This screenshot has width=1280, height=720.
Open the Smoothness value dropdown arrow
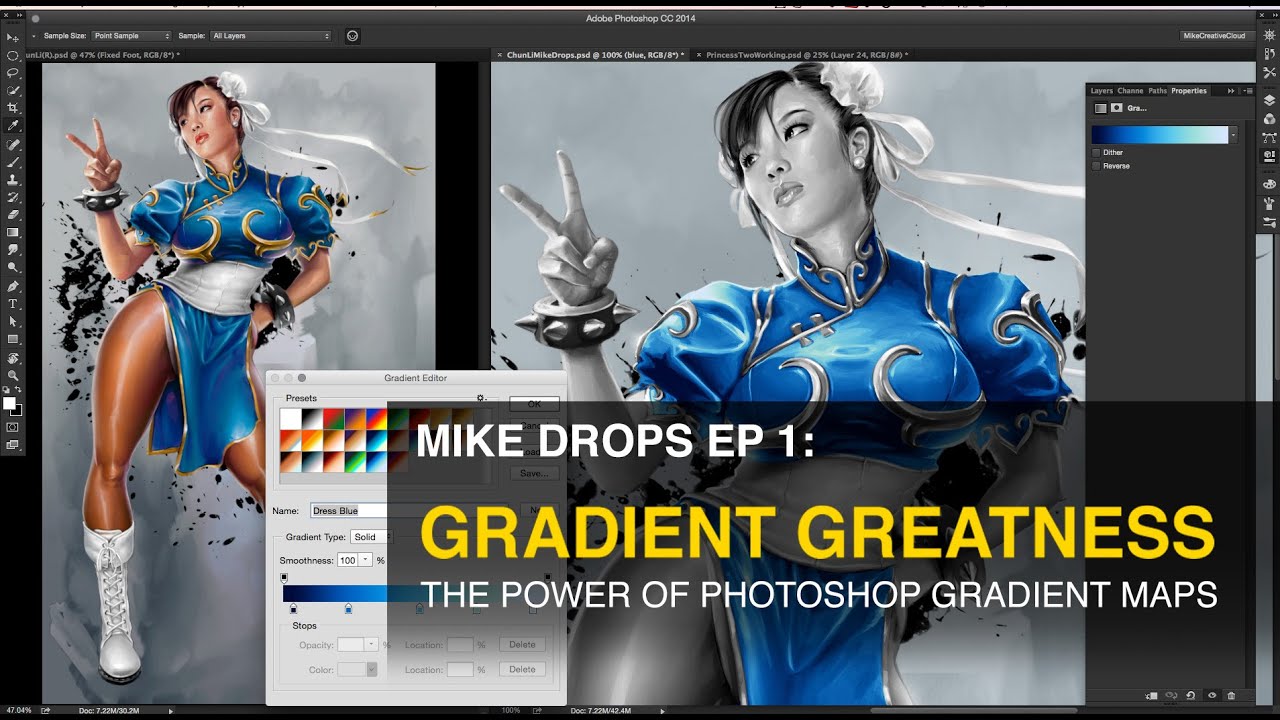tap(365, 560)
